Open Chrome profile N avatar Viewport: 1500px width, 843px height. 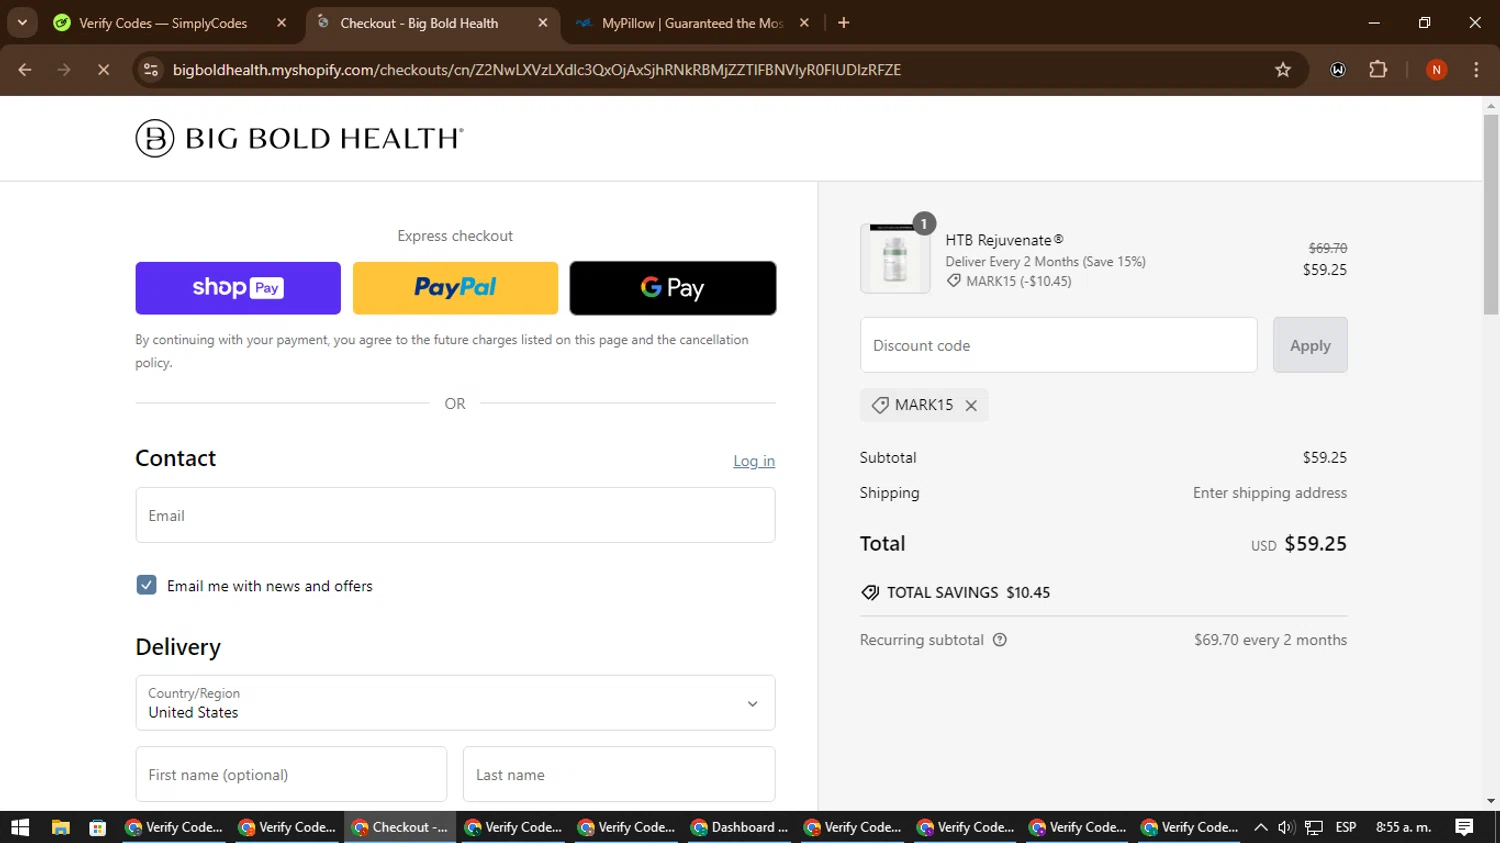1436,70
